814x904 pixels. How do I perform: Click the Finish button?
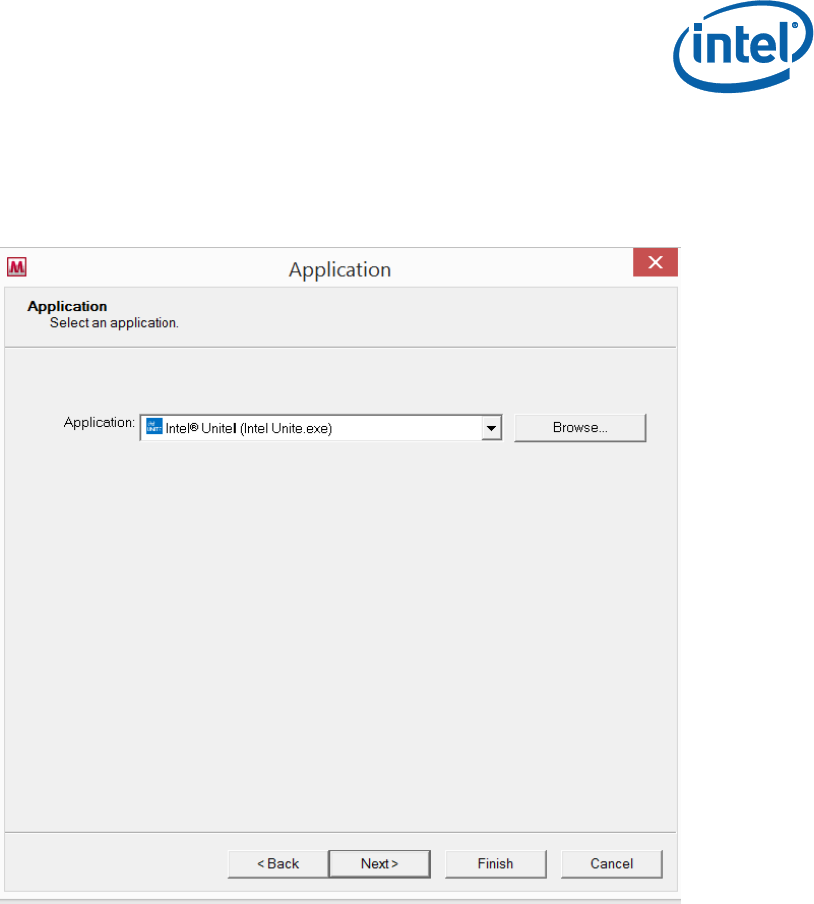pyautogui.click(x=495, y=864)
